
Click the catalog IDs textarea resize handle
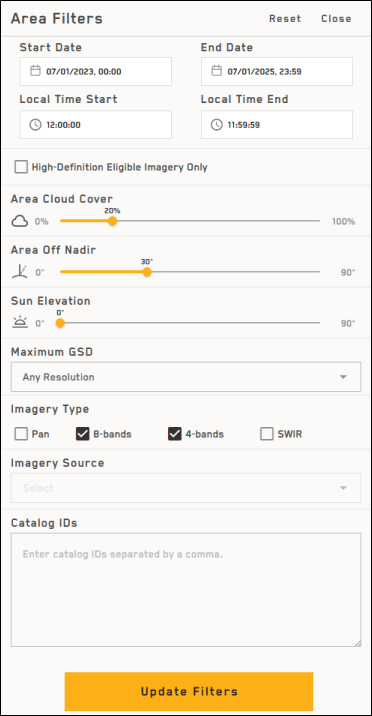[x=357, y=643]
